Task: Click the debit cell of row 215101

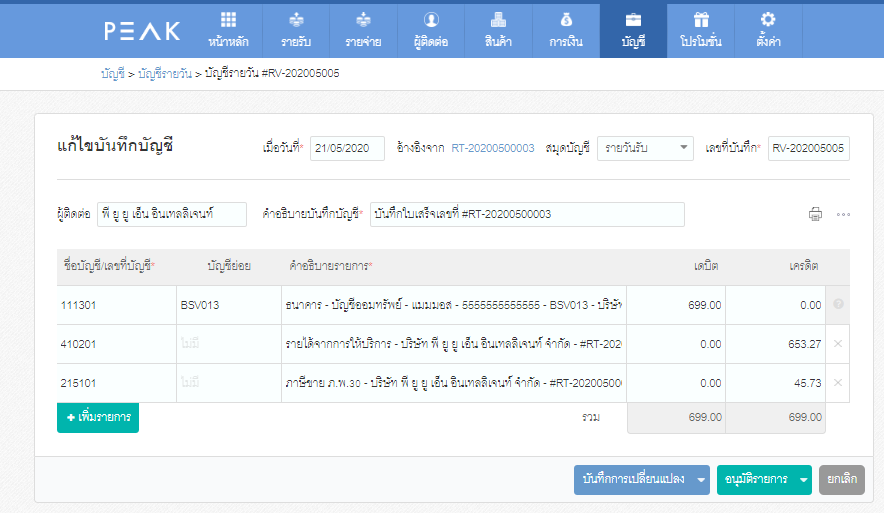Action: (676, 383)
